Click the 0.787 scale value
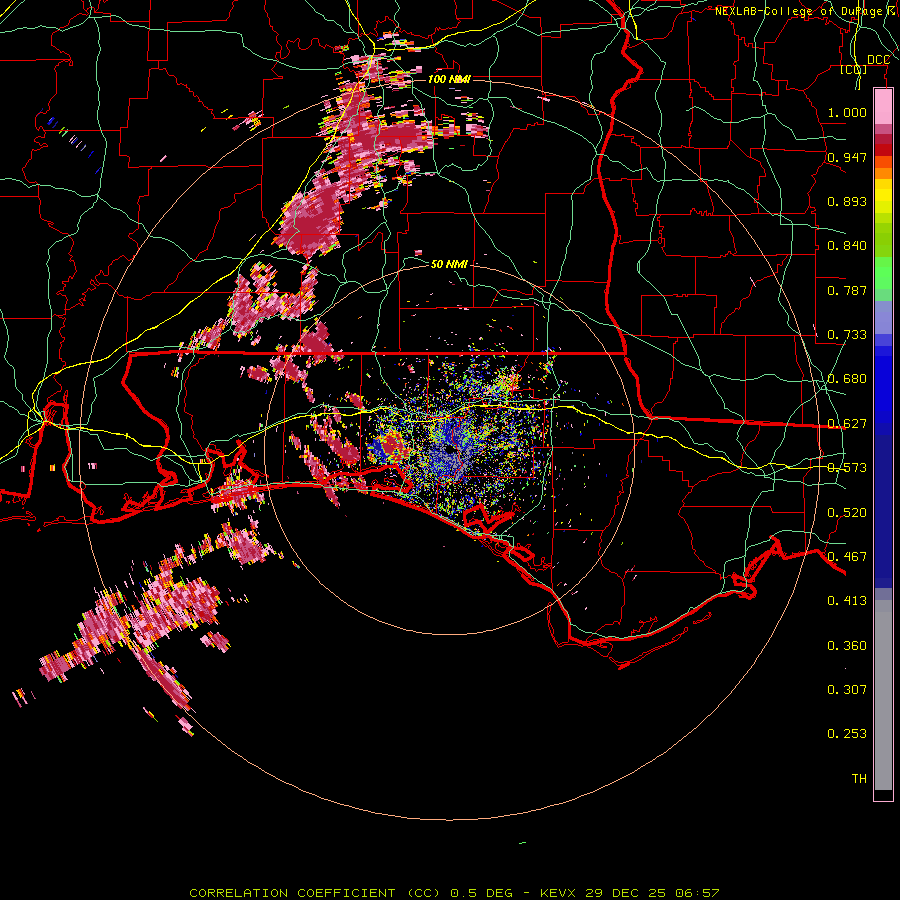Image resolution: width=900 pixels, height=900 pixels. (847, 290)
